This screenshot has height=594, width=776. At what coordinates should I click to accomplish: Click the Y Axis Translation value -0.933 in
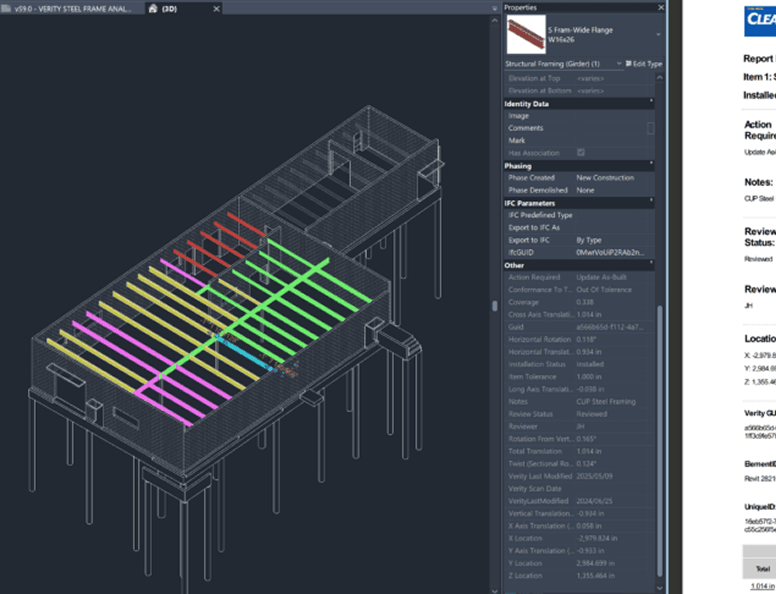pyautogui.click(x=590, y=550)
